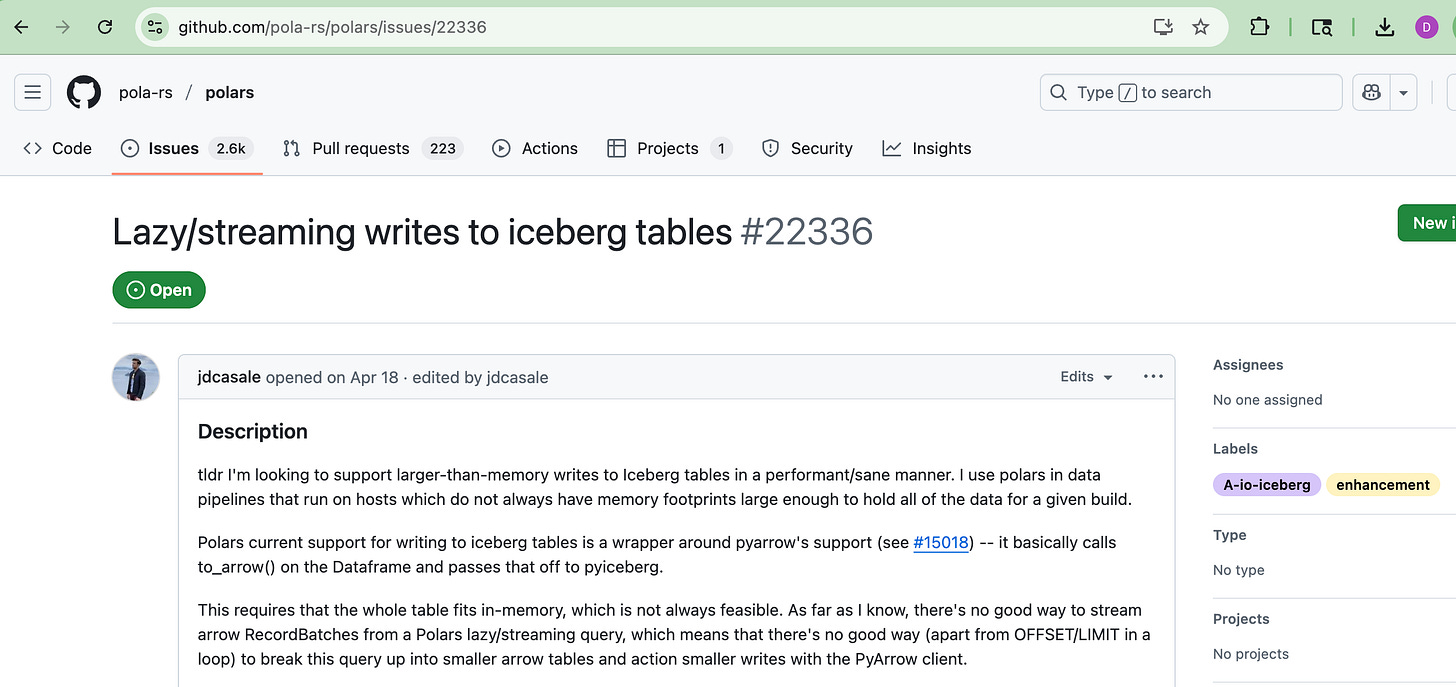Open the Projects tab

[x=667, y=148]
